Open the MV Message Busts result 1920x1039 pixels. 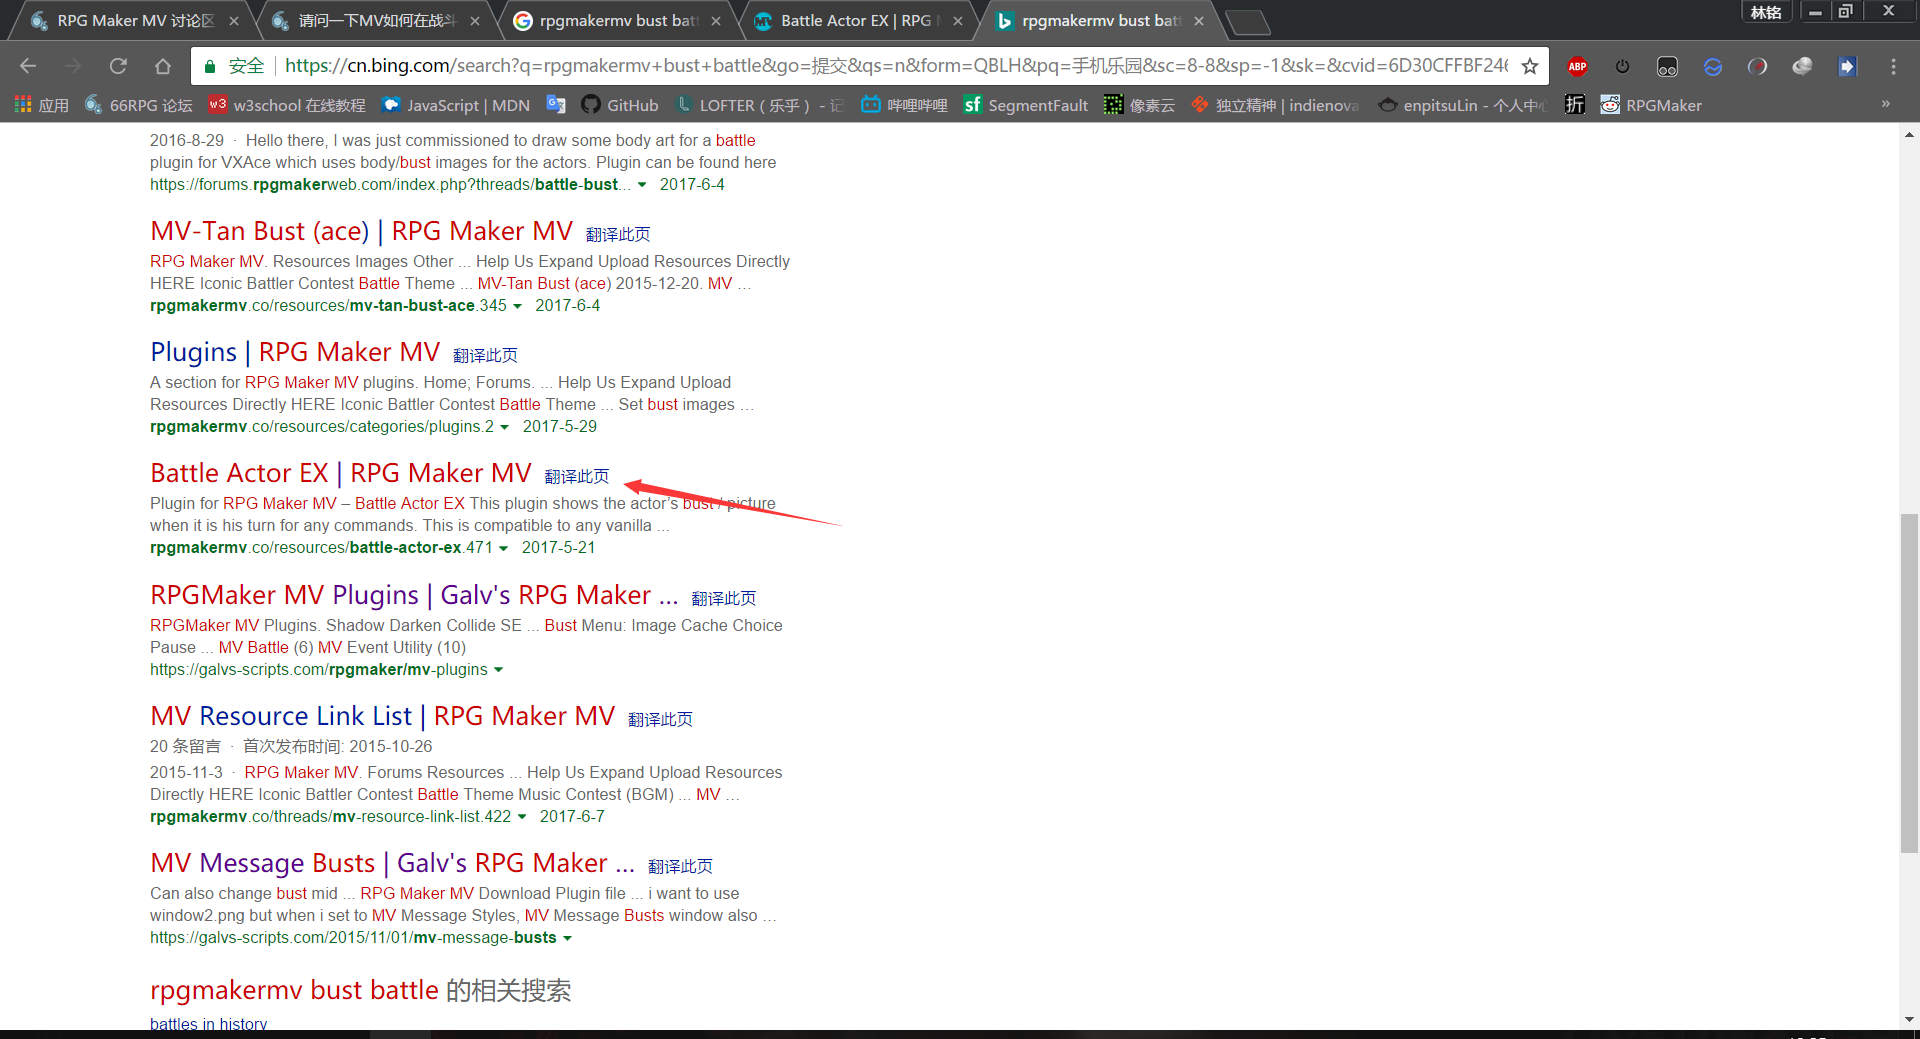pyautogui.click(x=392, y=863)
